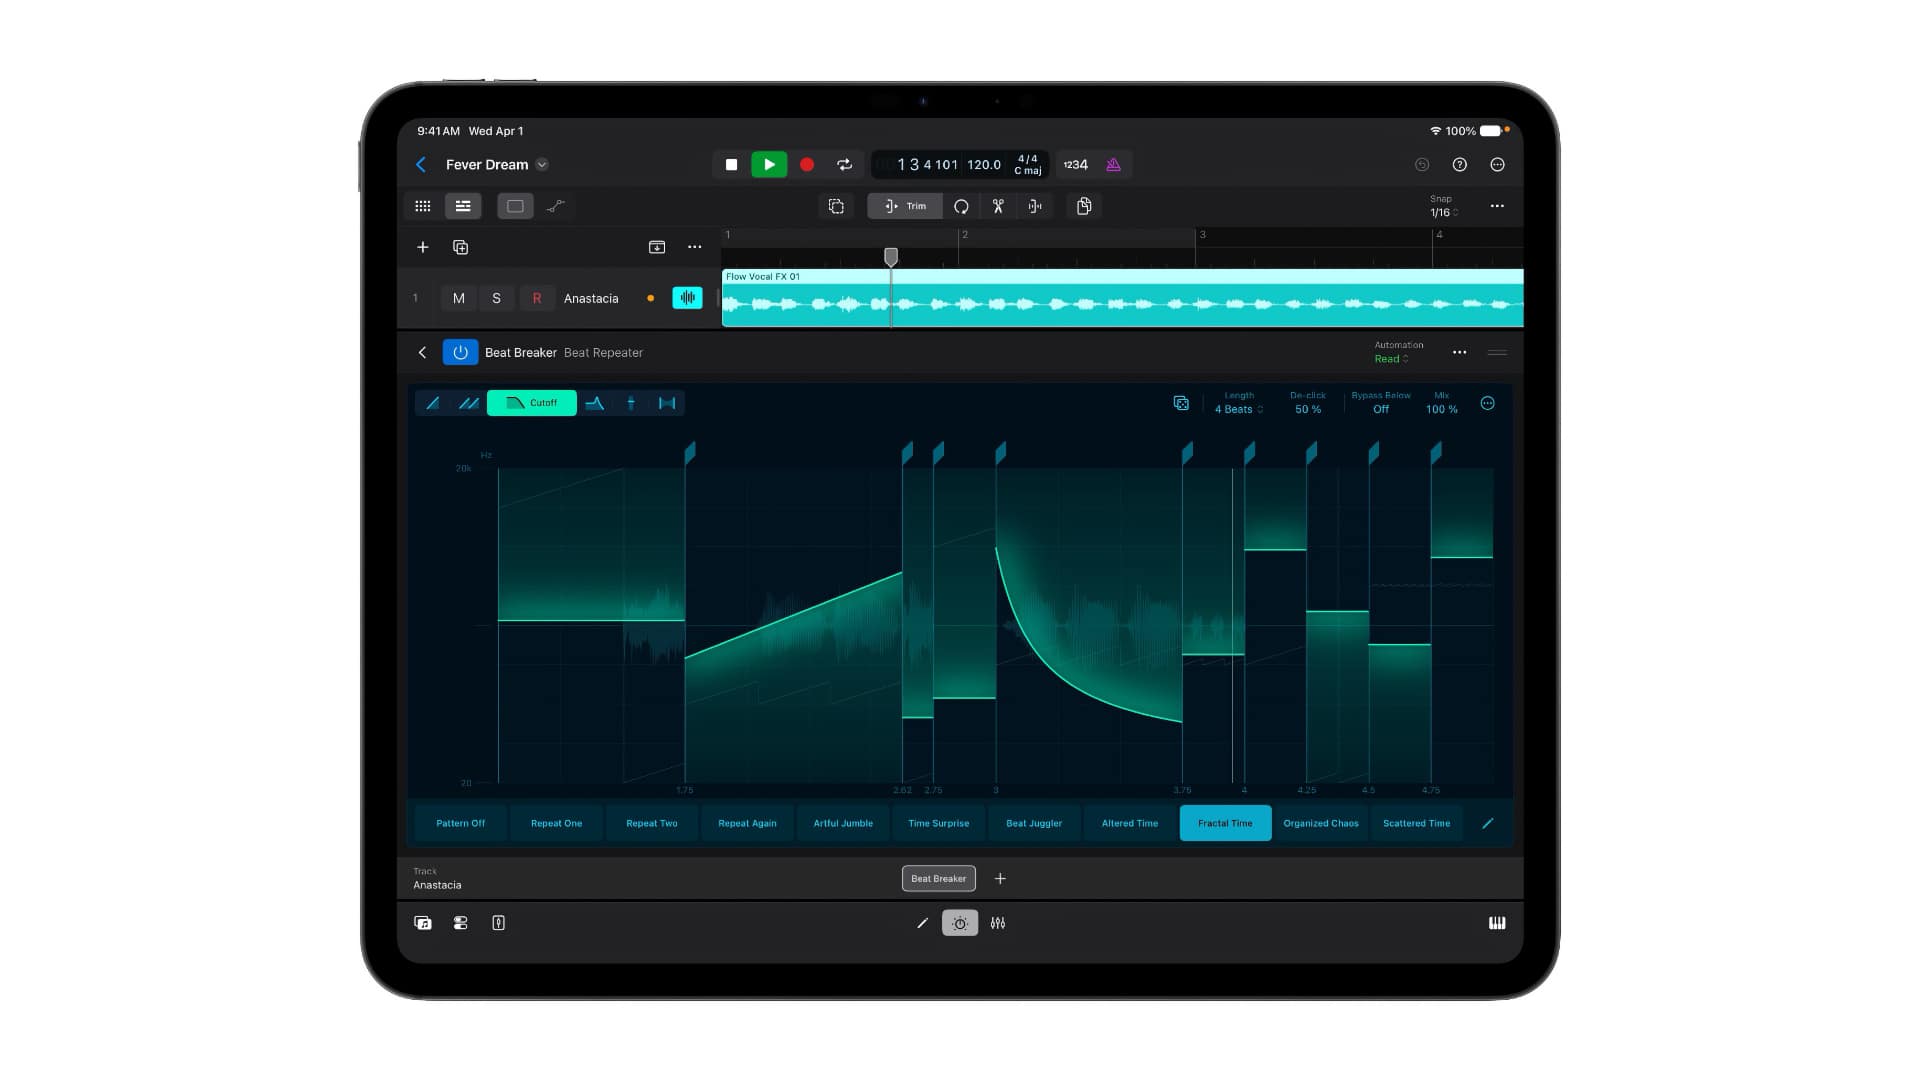Select the Scattered Time preset
The image size is (1920, 1080).
[x=1417, y=823]
